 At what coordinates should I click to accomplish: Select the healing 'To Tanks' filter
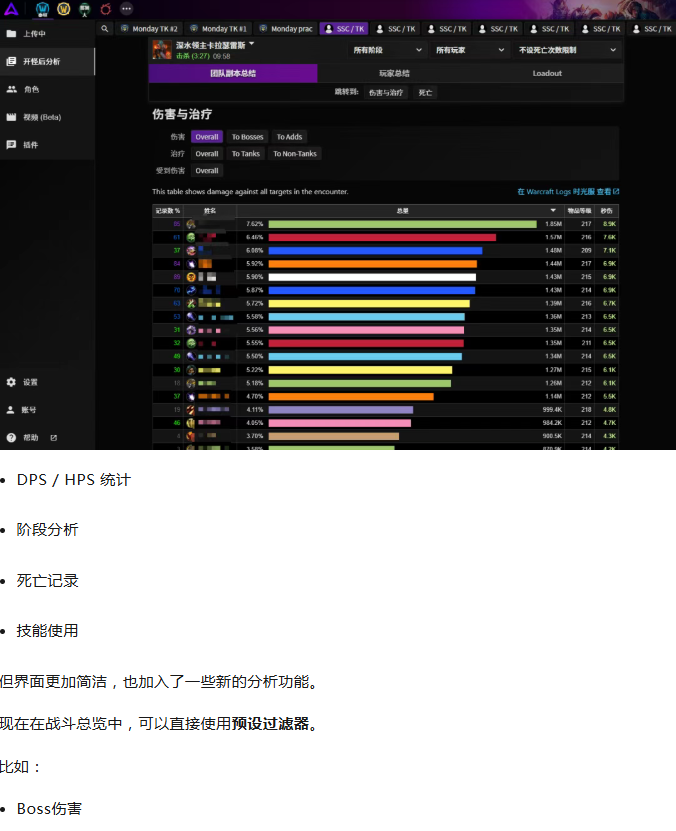pyautogui.click(x=245, y=154)
